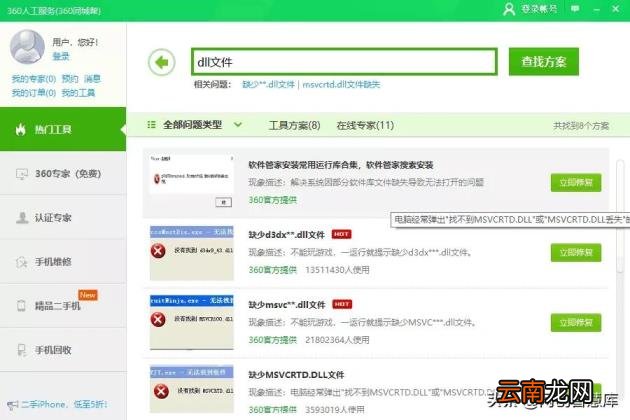Click title 缺少d3dx**.dll文件
The width and height of the screenshot is (630, 420).
[286, 235]
